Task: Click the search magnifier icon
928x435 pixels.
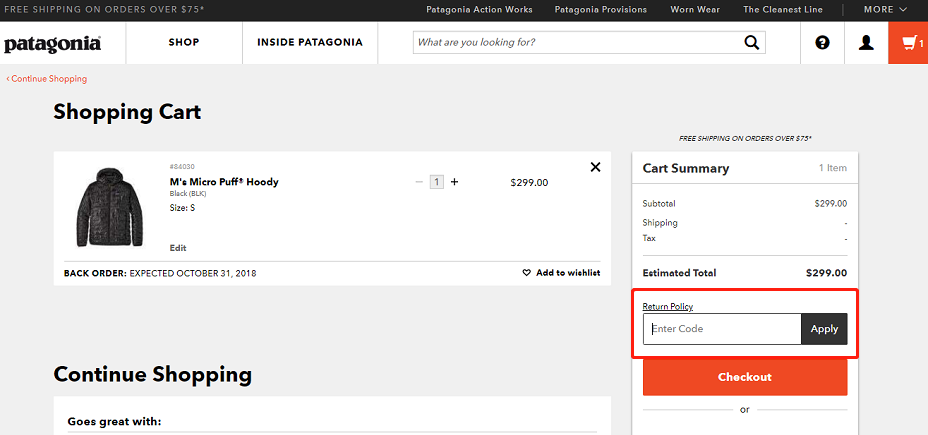Action: click(751, 43)
